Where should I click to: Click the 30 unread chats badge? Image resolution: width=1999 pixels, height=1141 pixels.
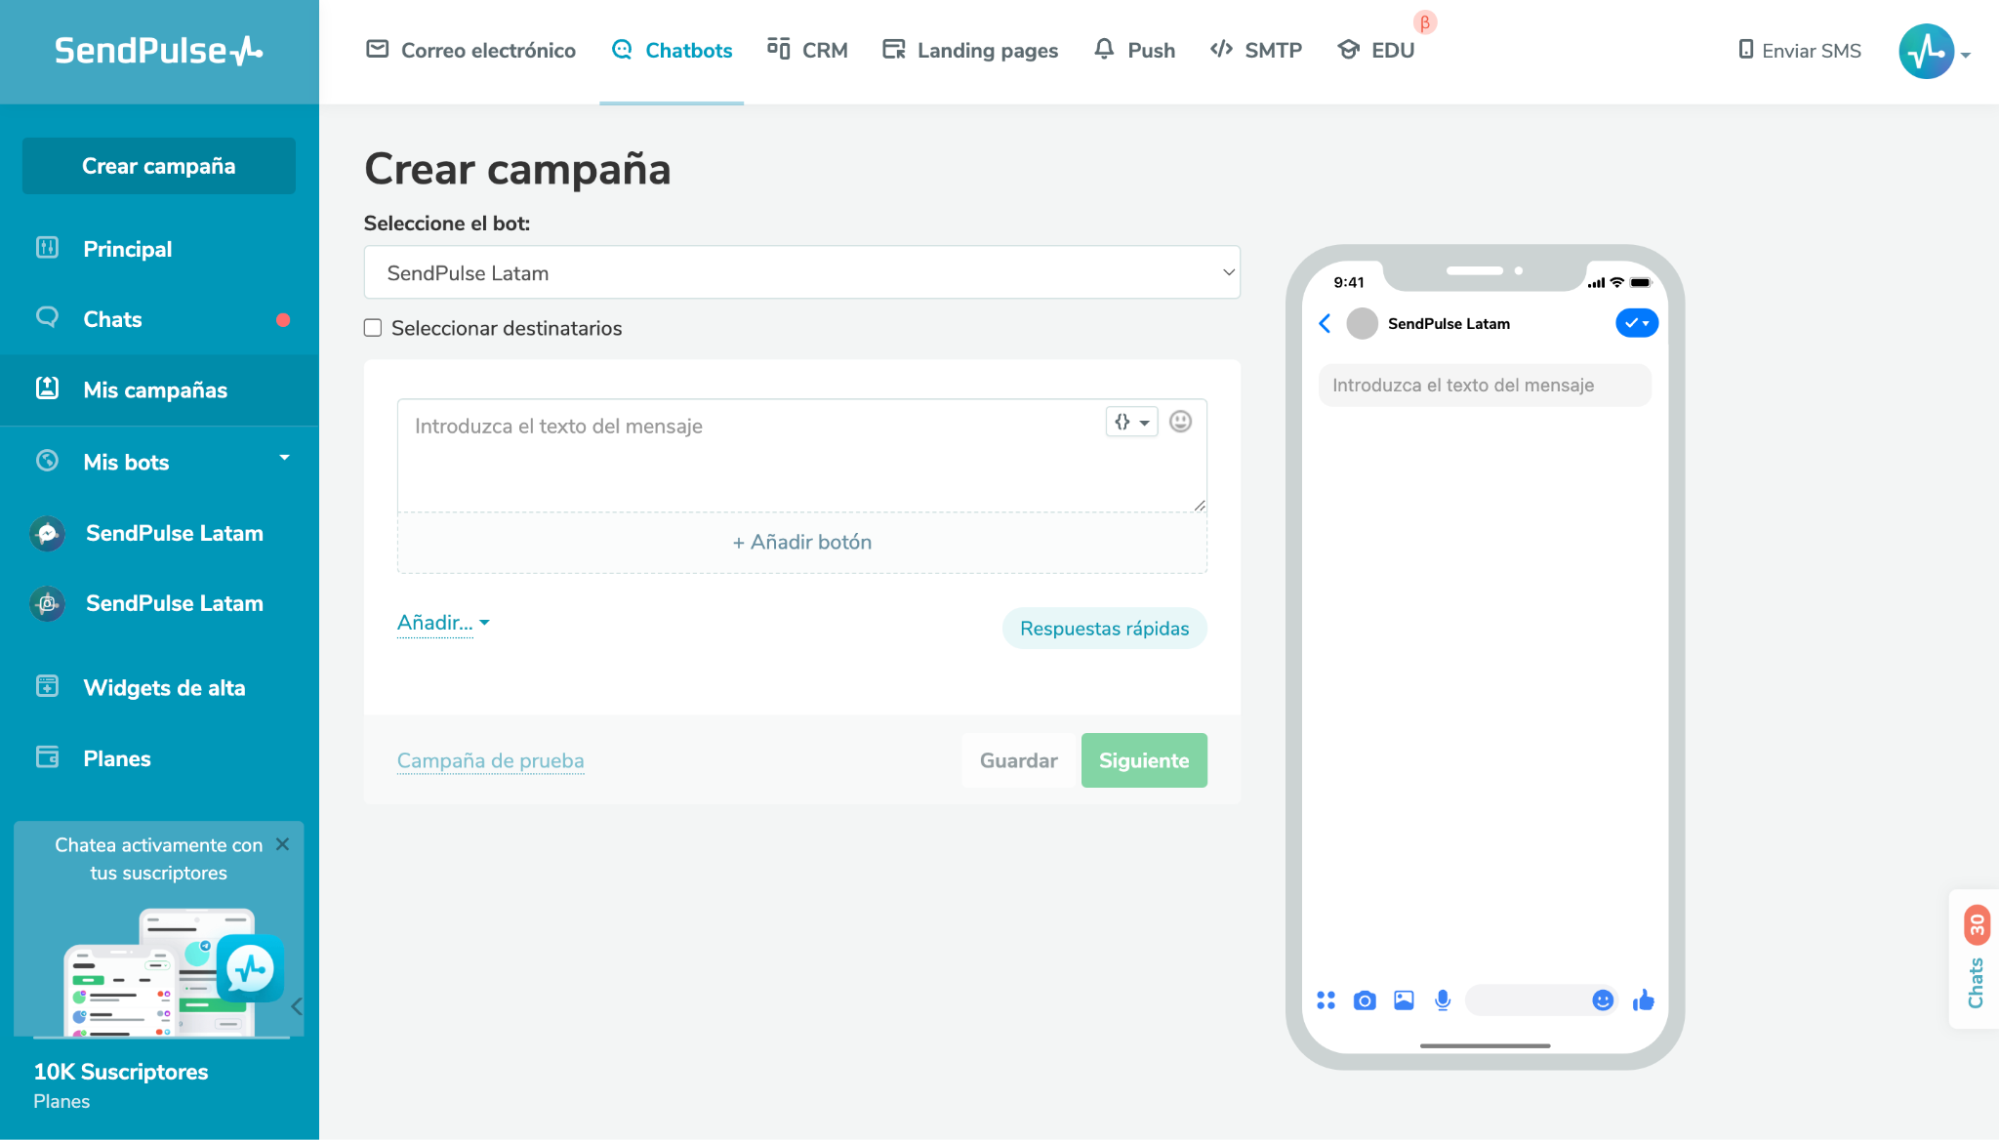1976,925
